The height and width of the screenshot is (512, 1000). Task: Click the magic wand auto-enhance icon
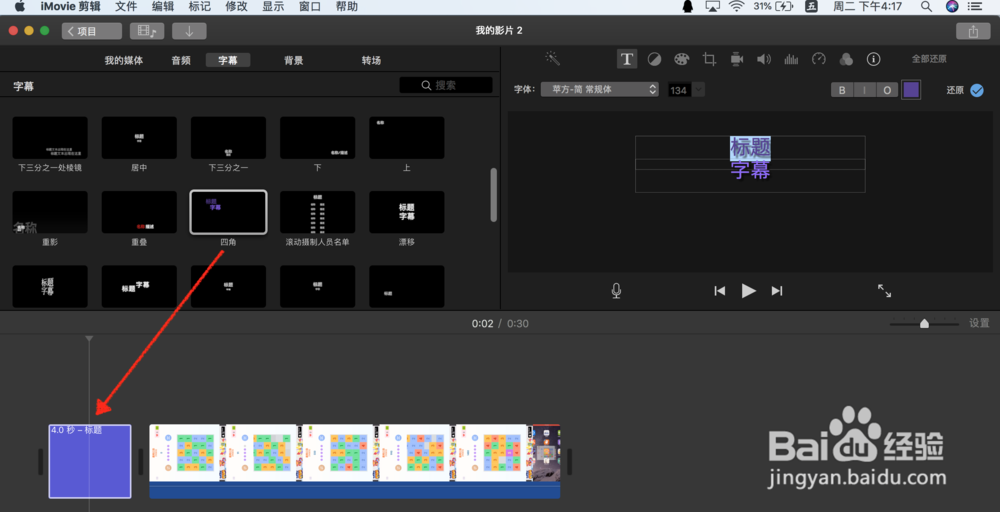[552, 59]
